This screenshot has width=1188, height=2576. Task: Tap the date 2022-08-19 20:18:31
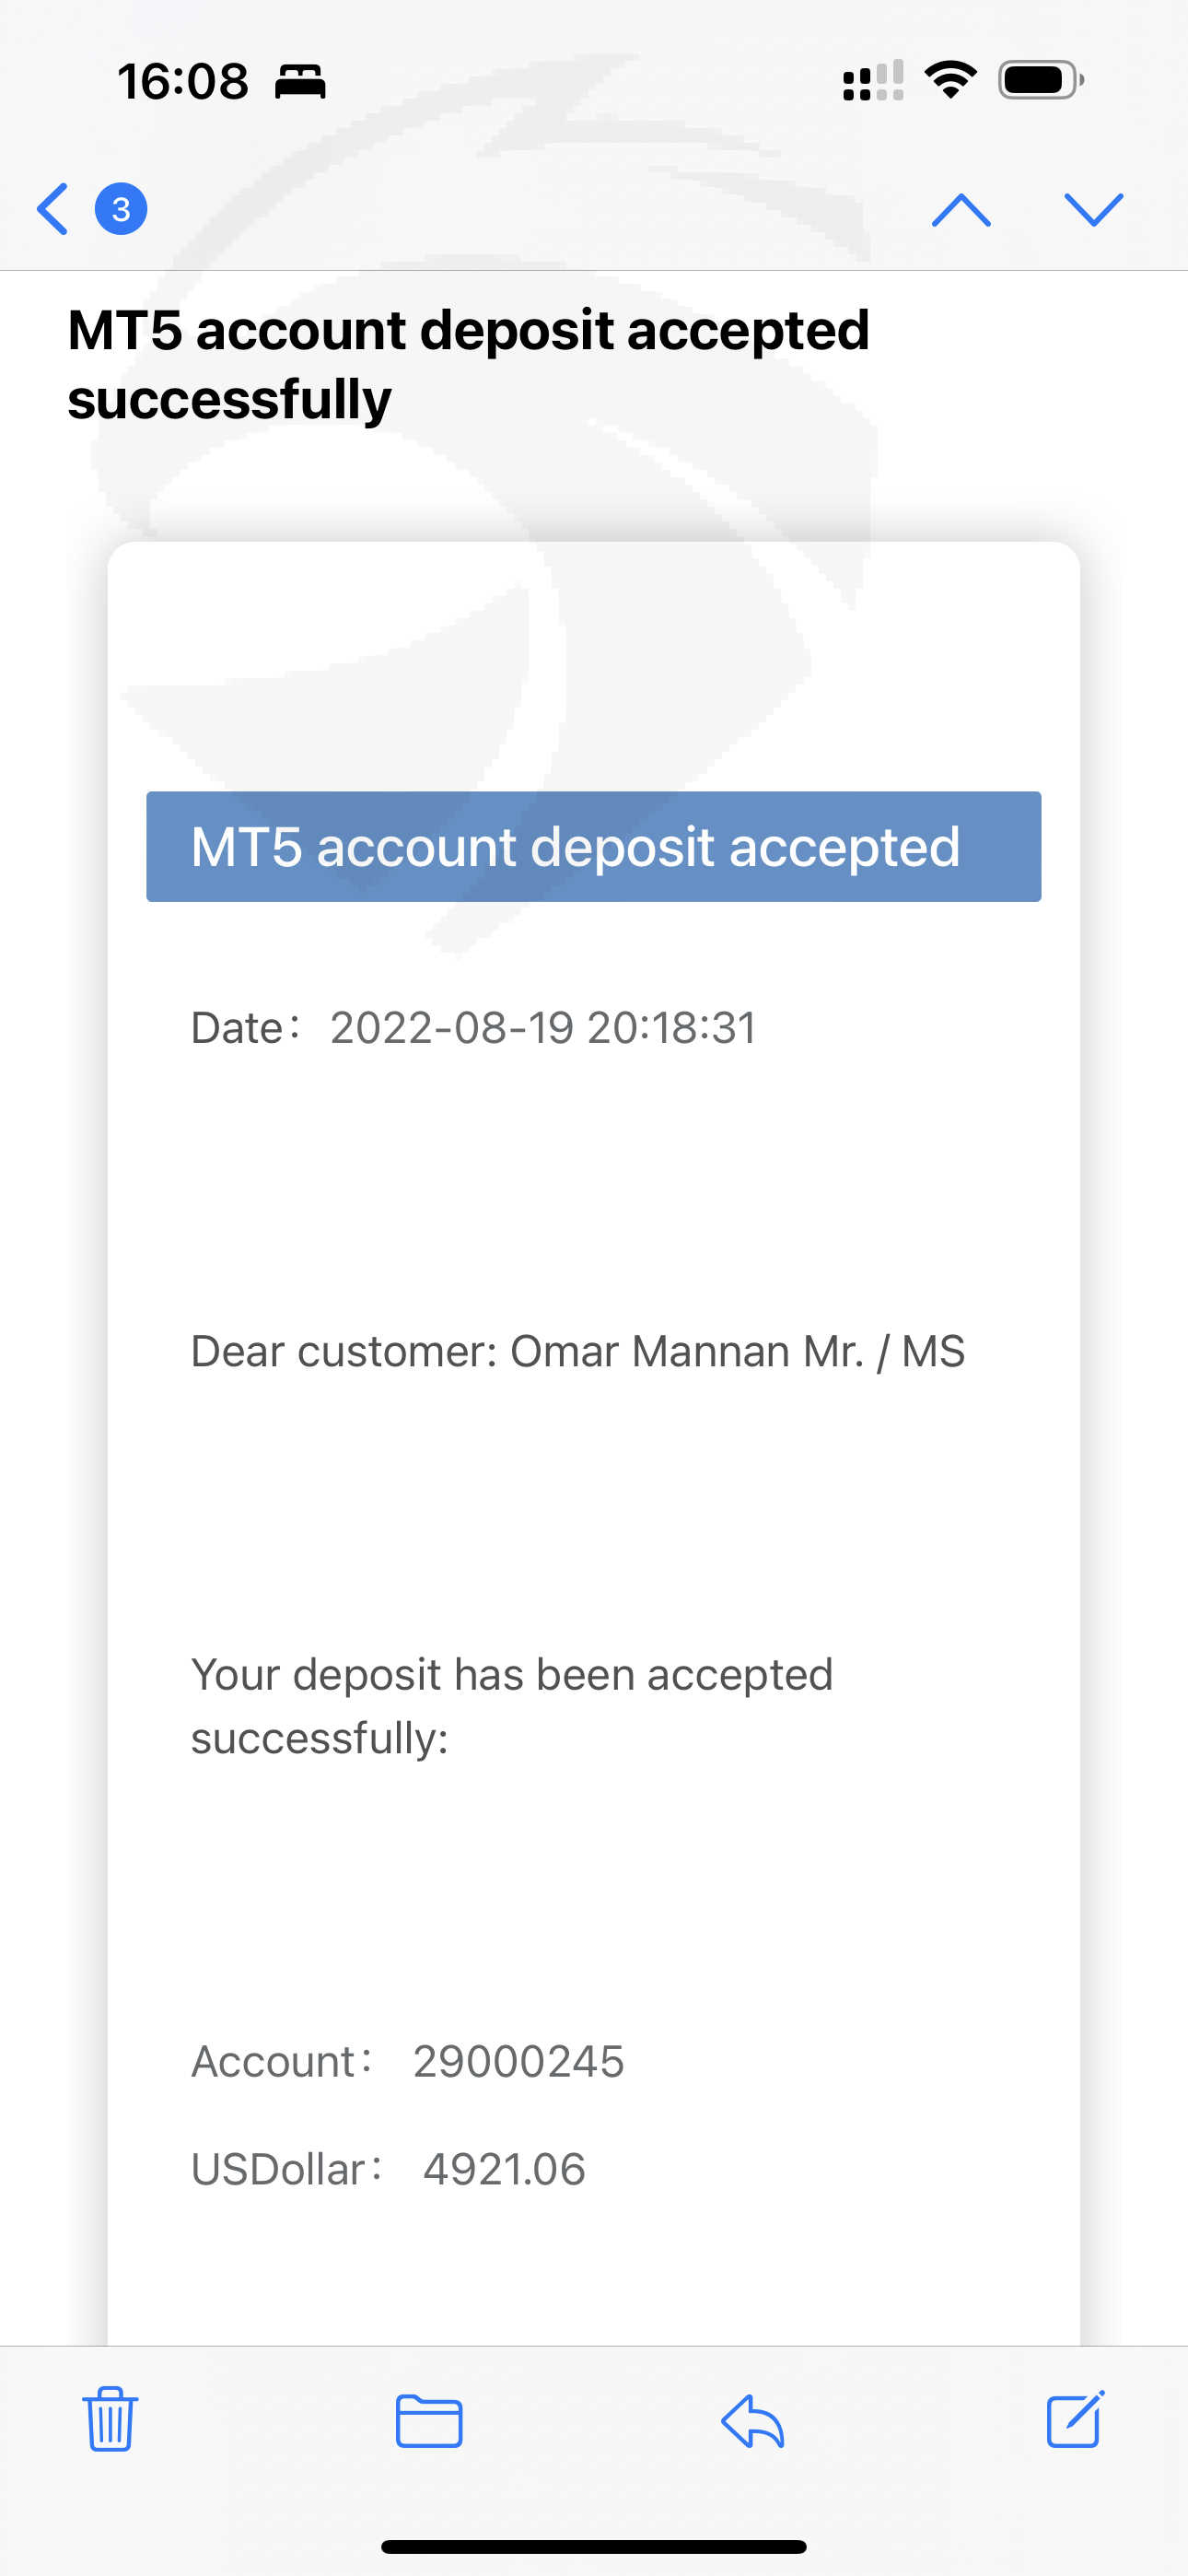(x=543, y=1028)
